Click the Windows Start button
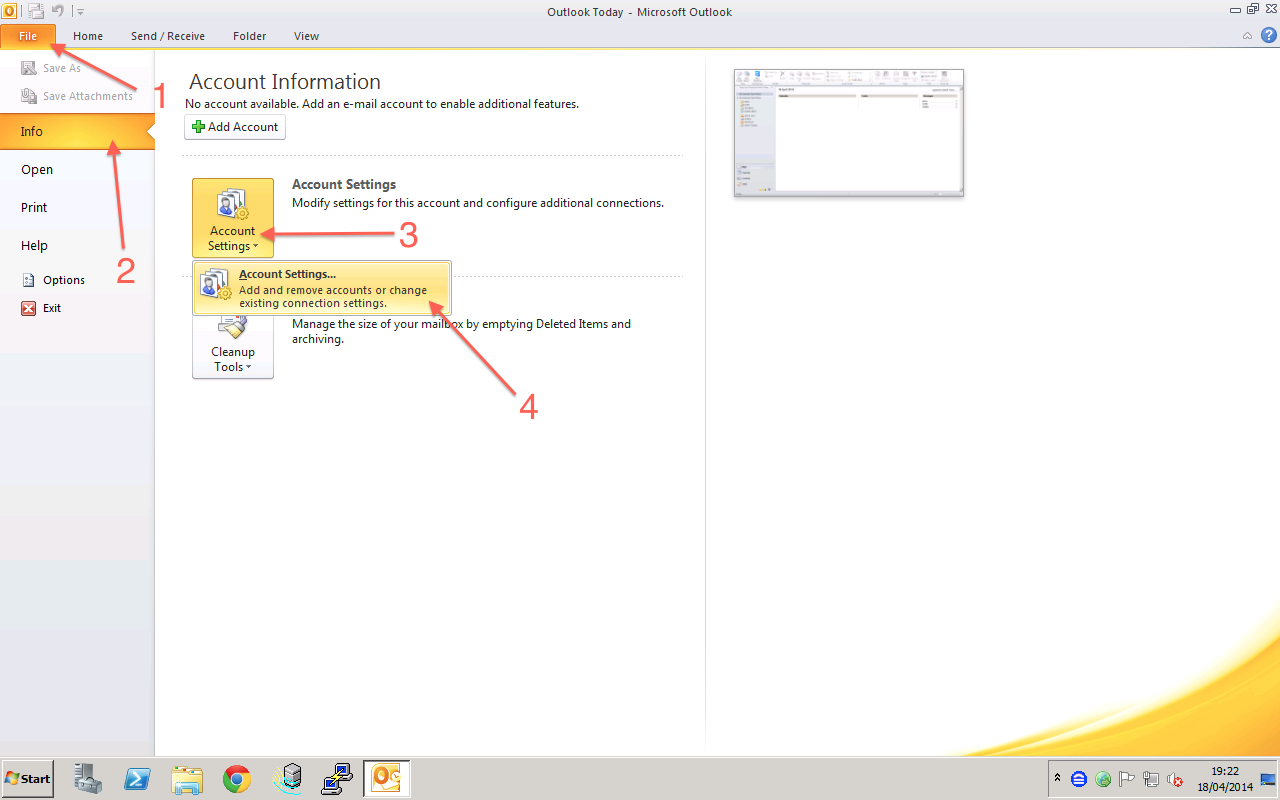 [27, 778]
